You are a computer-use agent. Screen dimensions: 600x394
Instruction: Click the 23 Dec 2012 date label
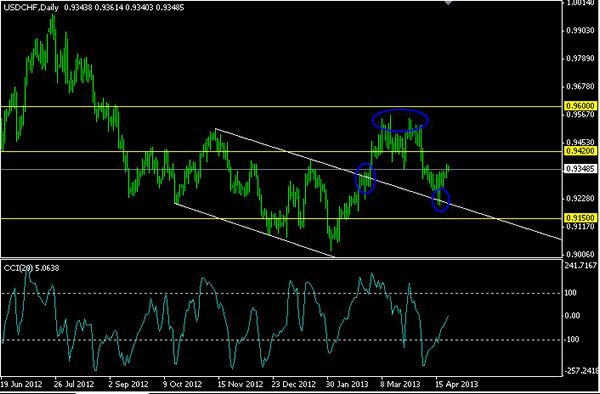pos(294,384)
